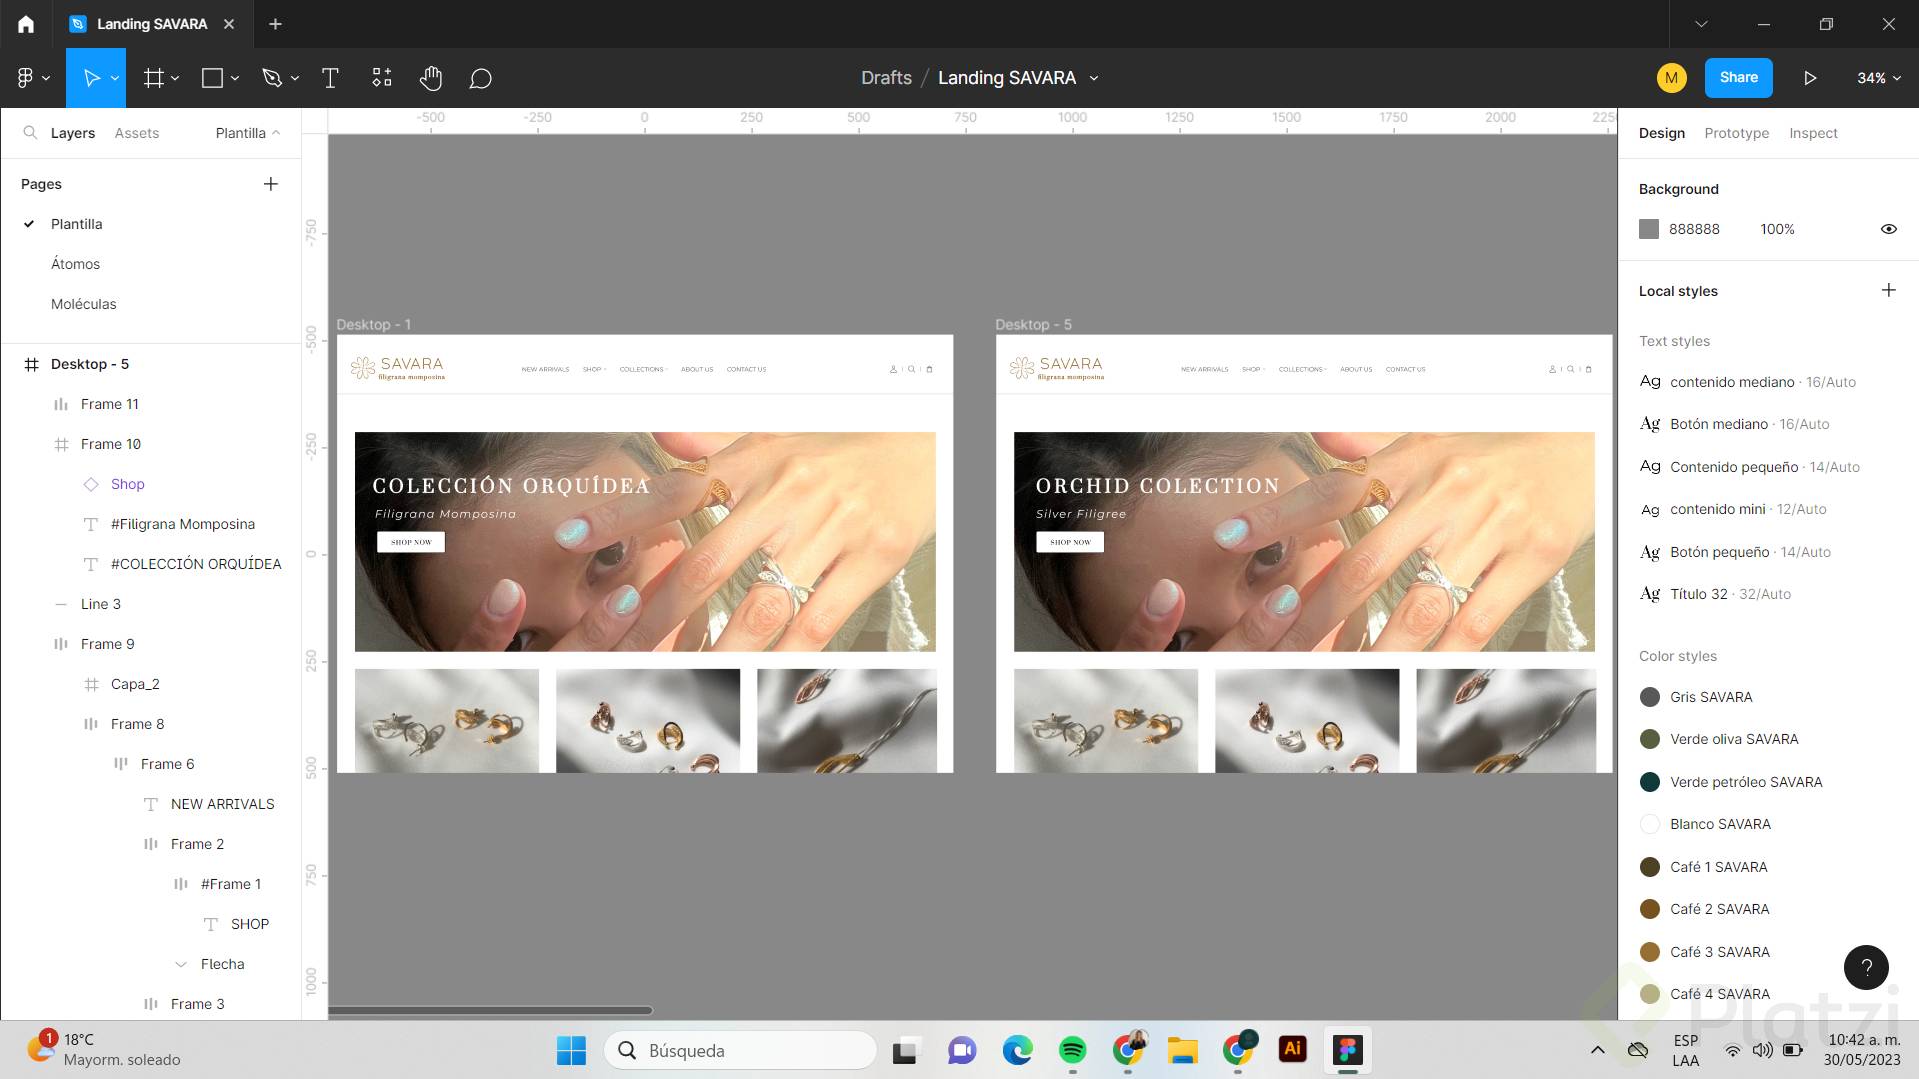Open move tools dropdown arrow
The height and width of the screenshot is (1079, 1919).
click(x=115, y=78)
